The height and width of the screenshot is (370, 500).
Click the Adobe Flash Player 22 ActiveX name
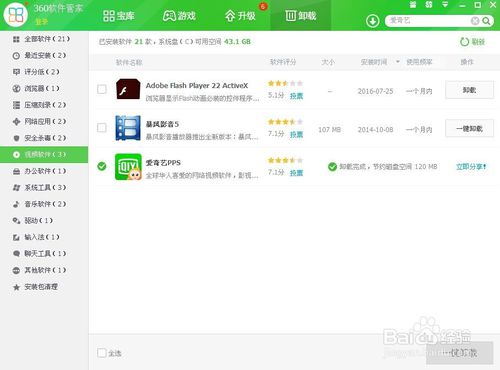[x=197, y=86]
